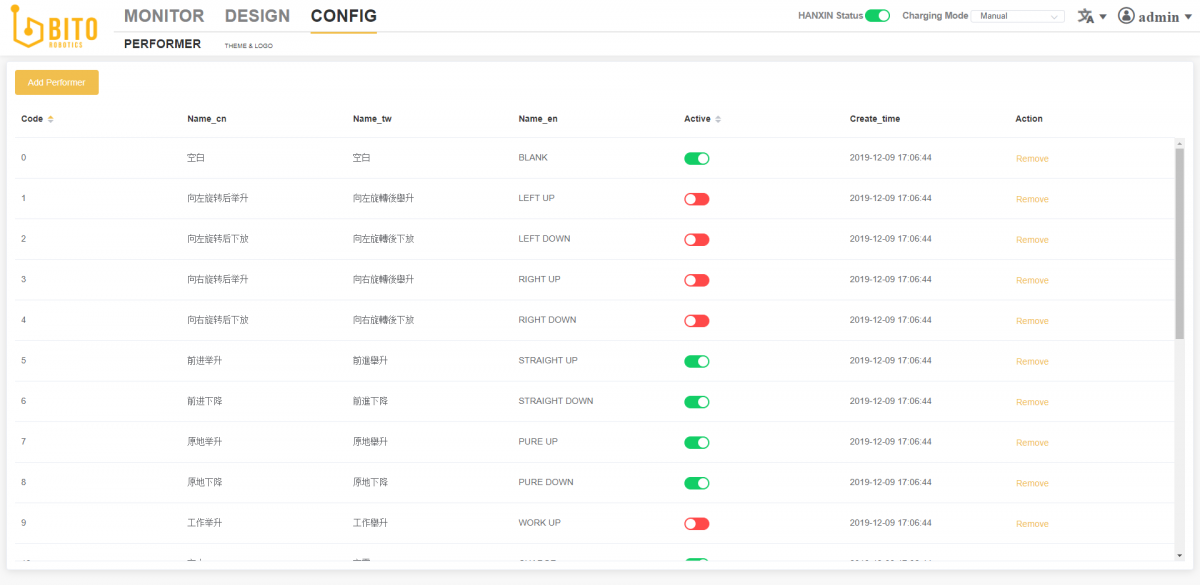
Task: Sort by Active column arrows
Action: [718, 119]
